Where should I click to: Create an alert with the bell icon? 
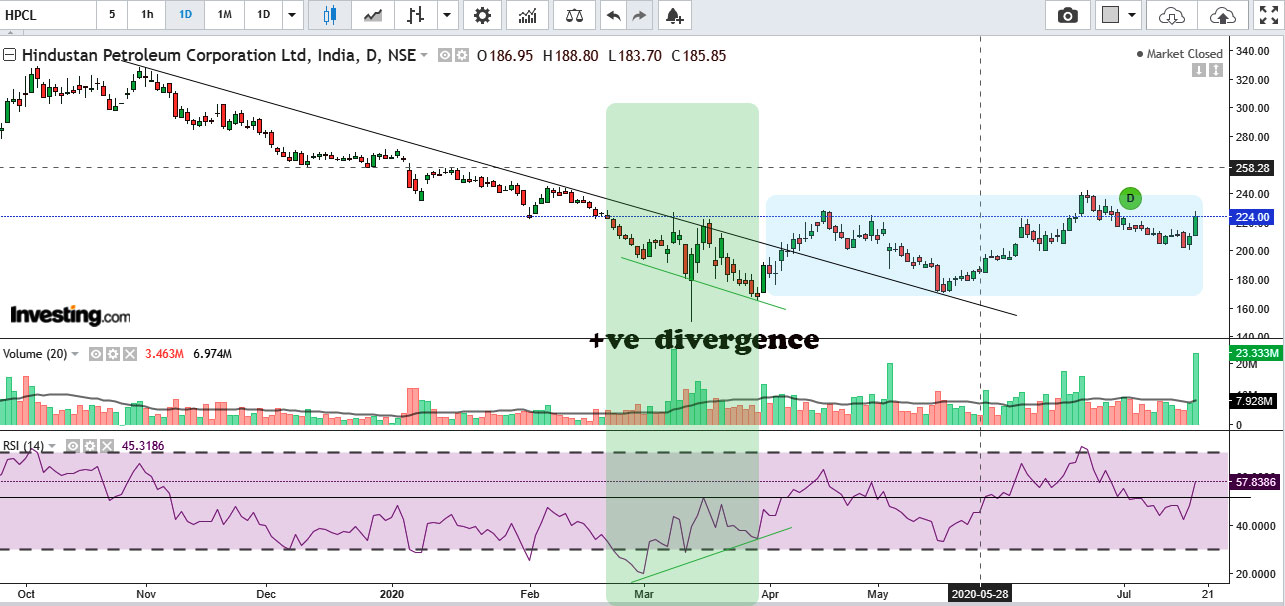[674, 15]
